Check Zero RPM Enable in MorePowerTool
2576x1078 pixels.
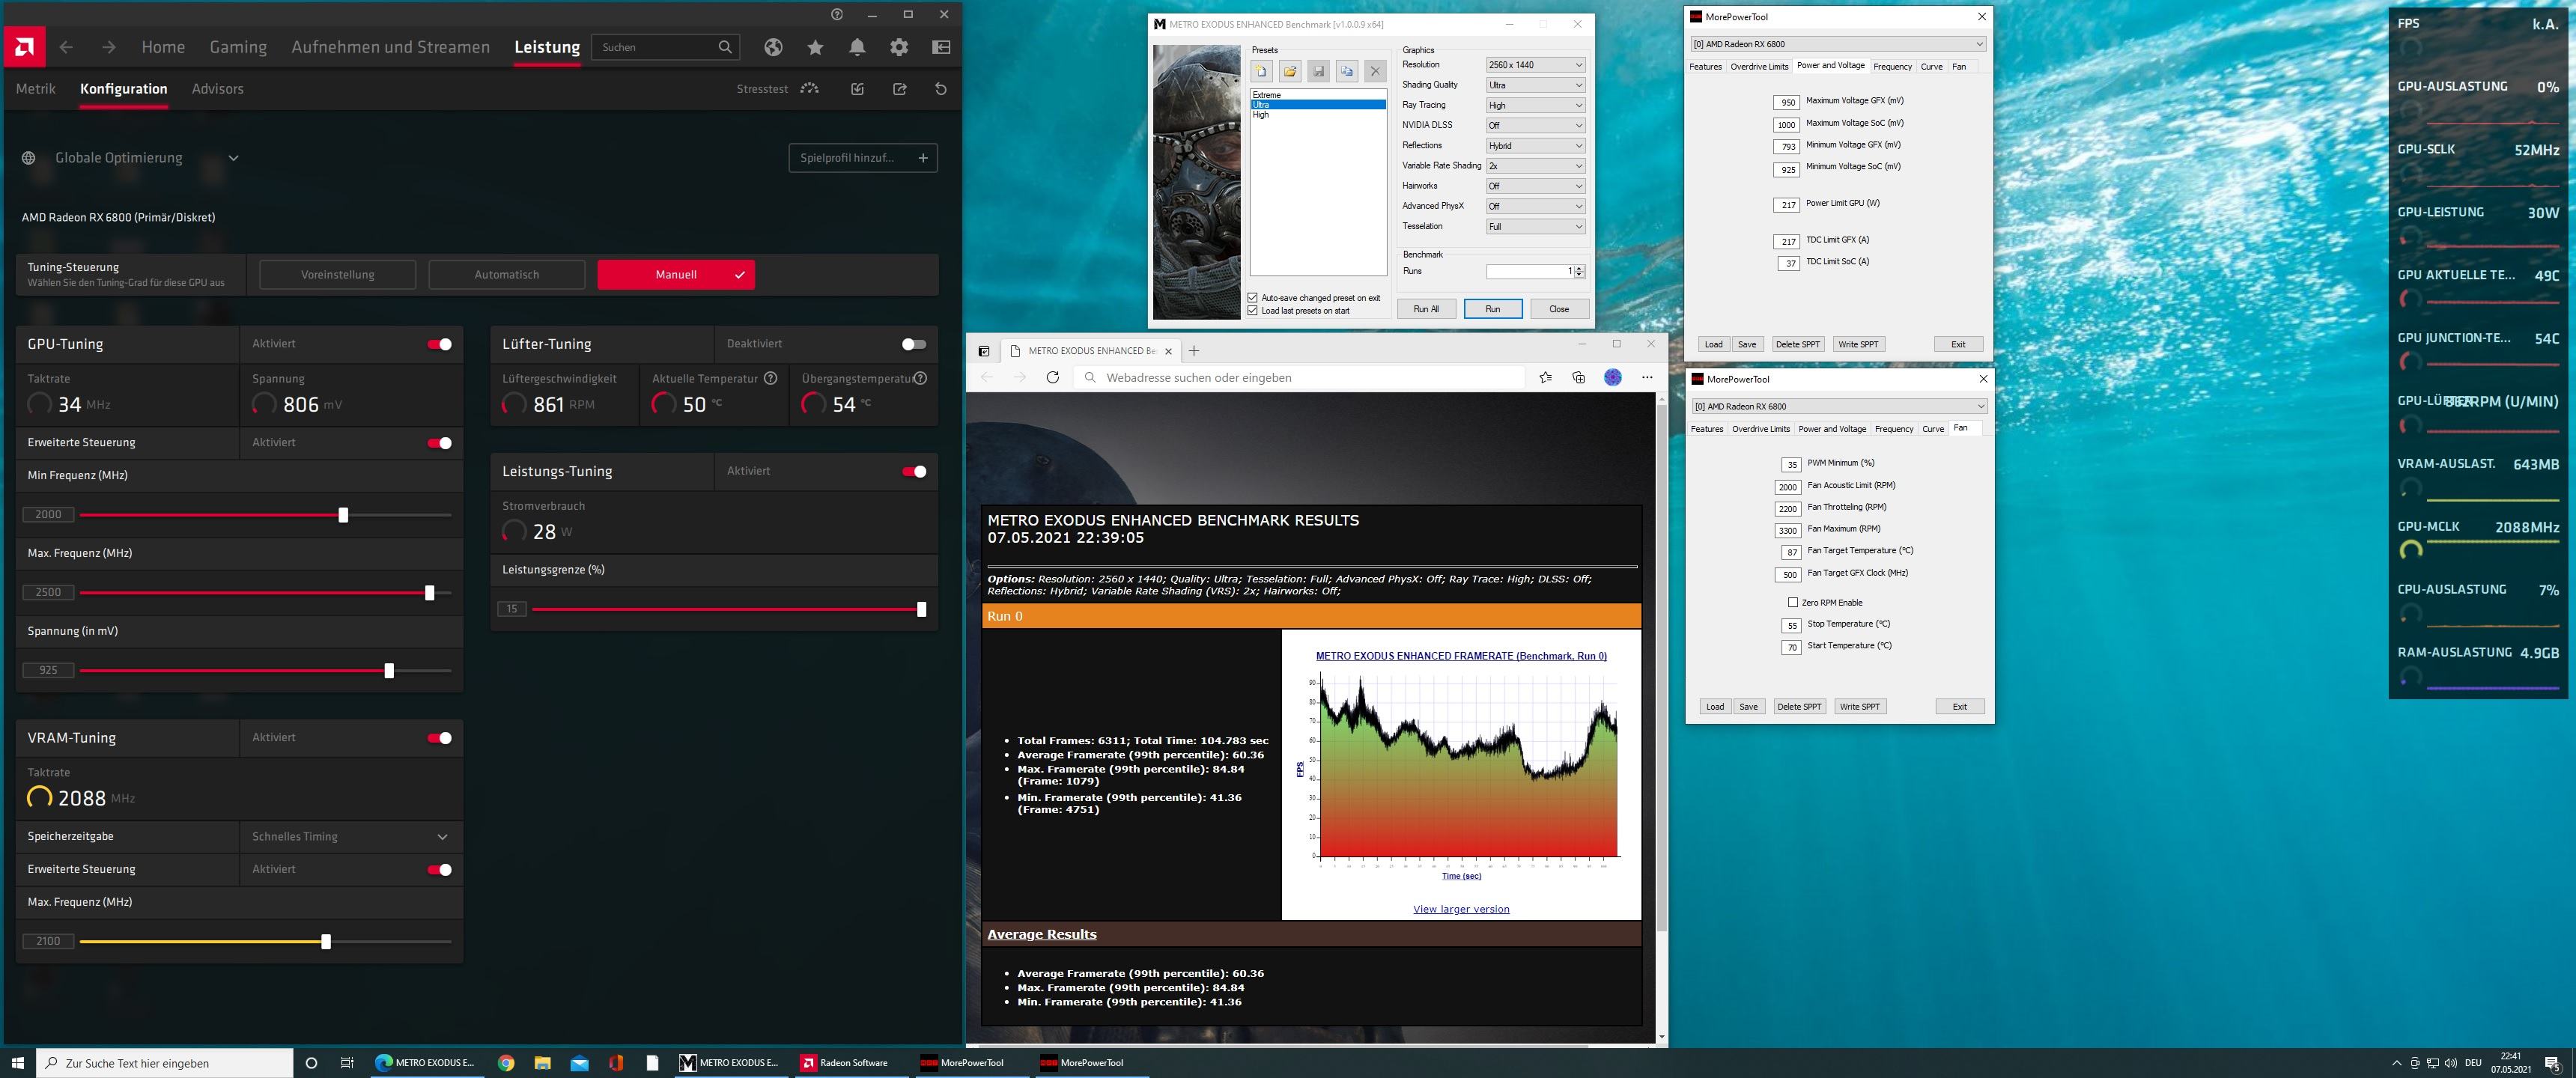(x=1793, y=602)
